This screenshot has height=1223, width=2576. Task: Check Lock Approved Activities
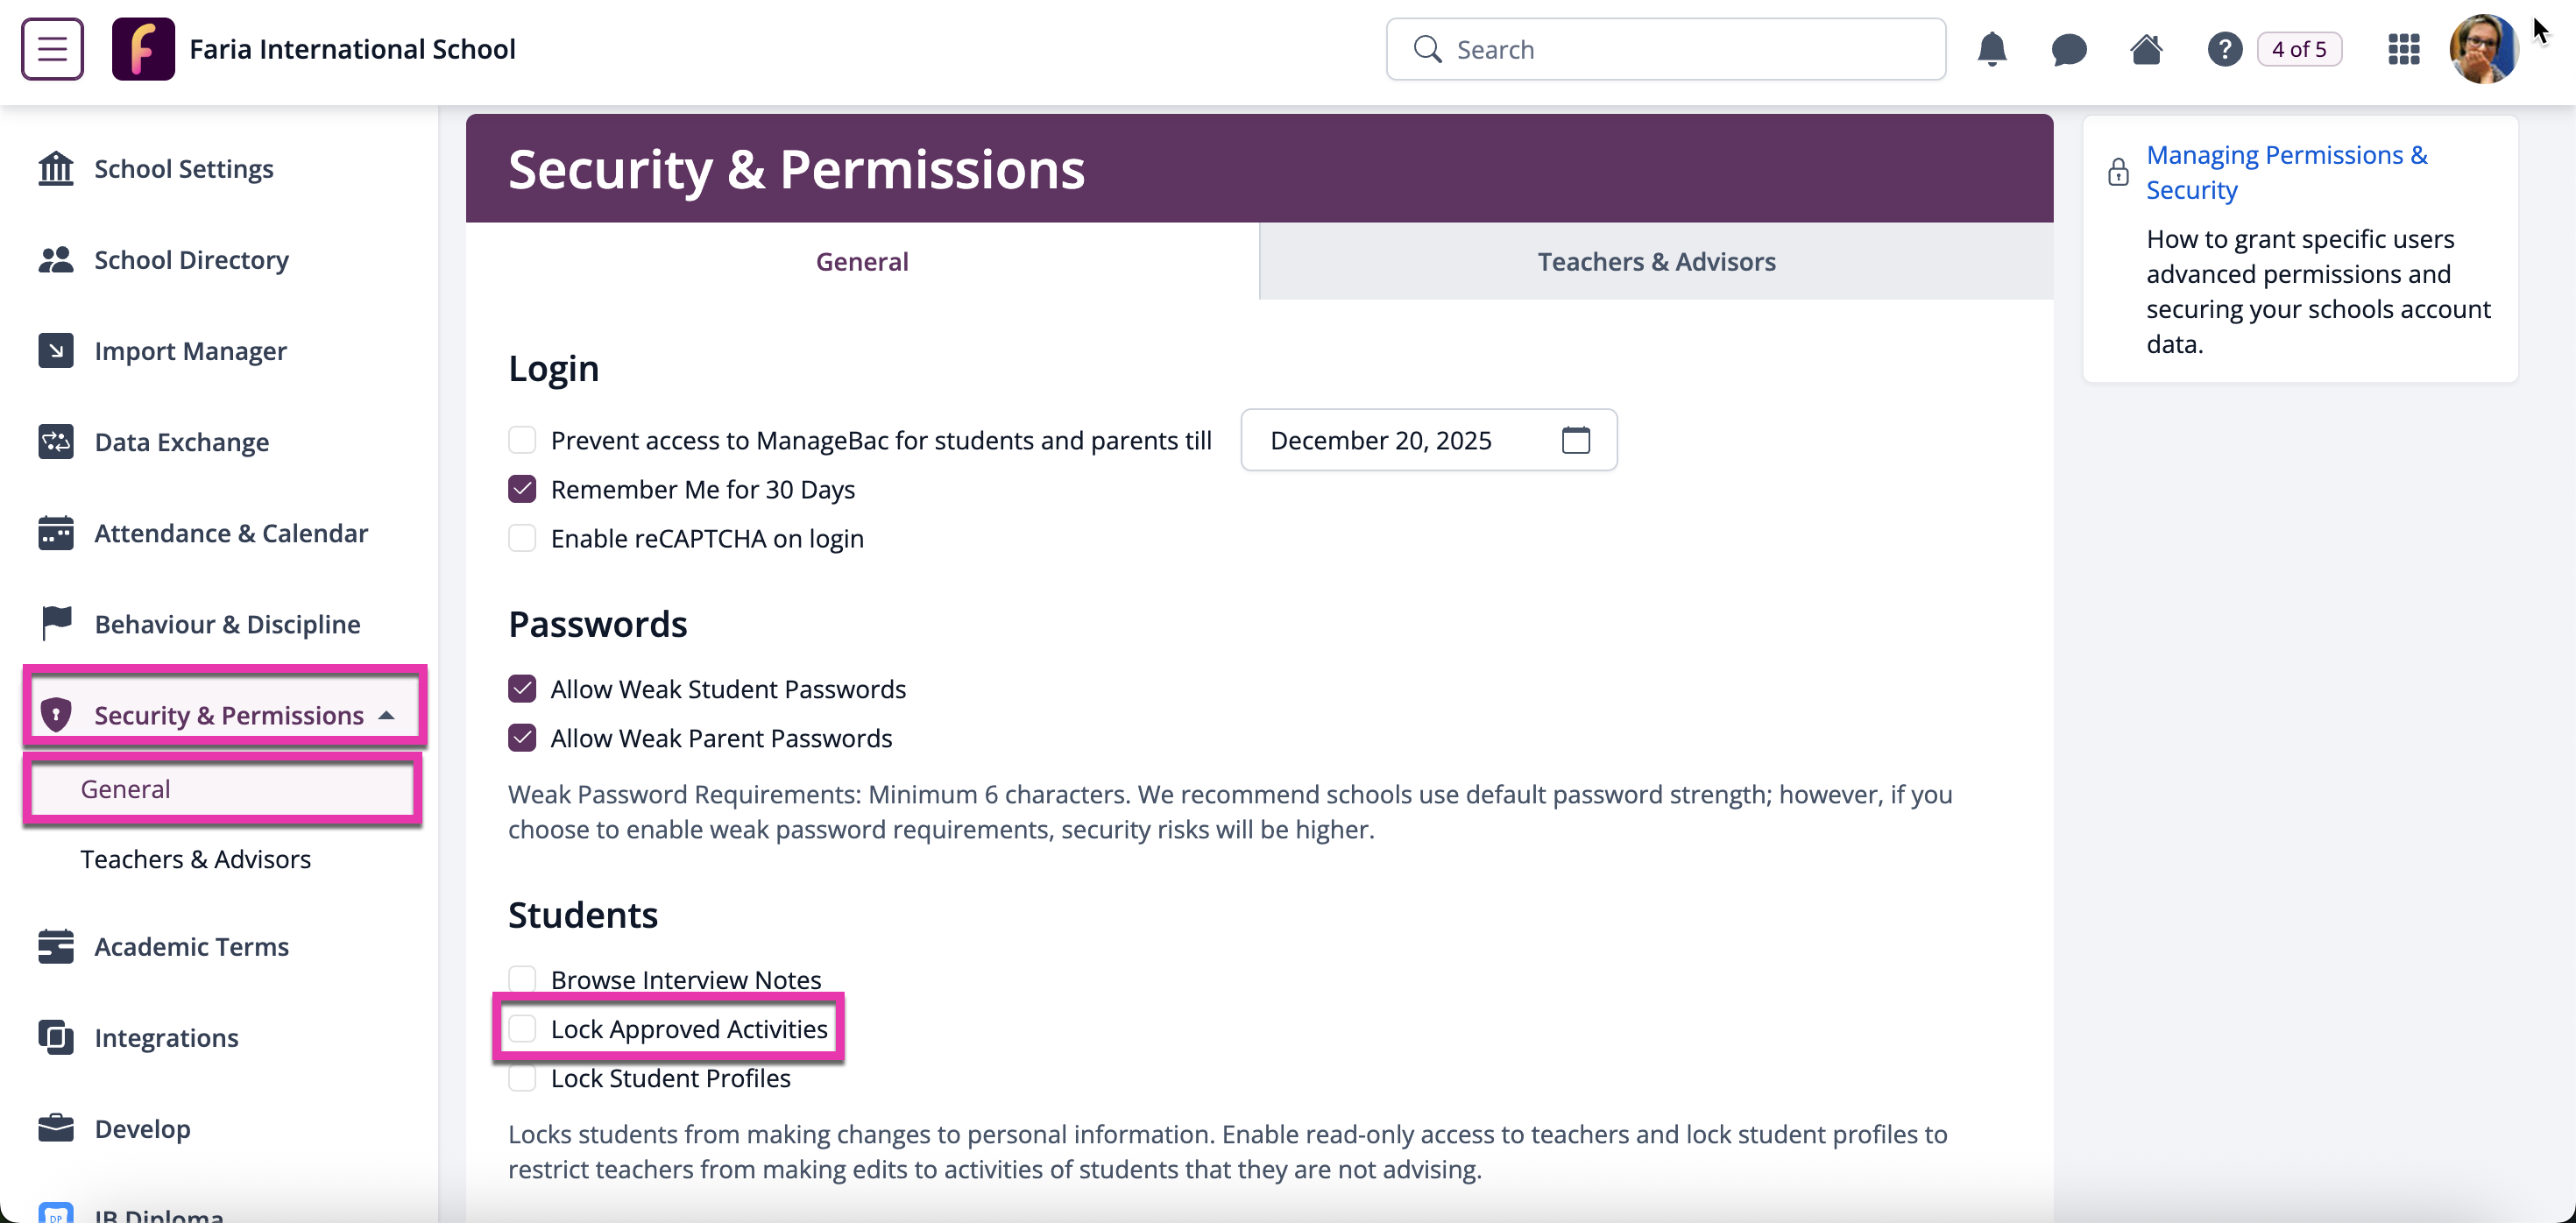[522, 1028]
